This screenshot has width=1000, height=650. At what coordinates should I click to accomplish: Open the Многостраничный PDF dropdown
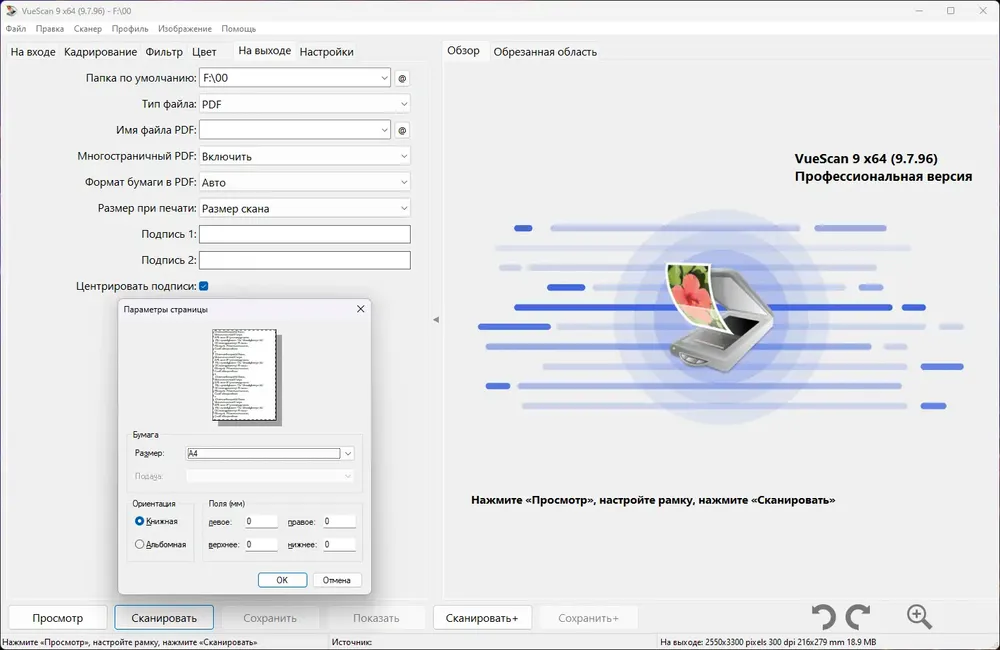tap(404, 156)
